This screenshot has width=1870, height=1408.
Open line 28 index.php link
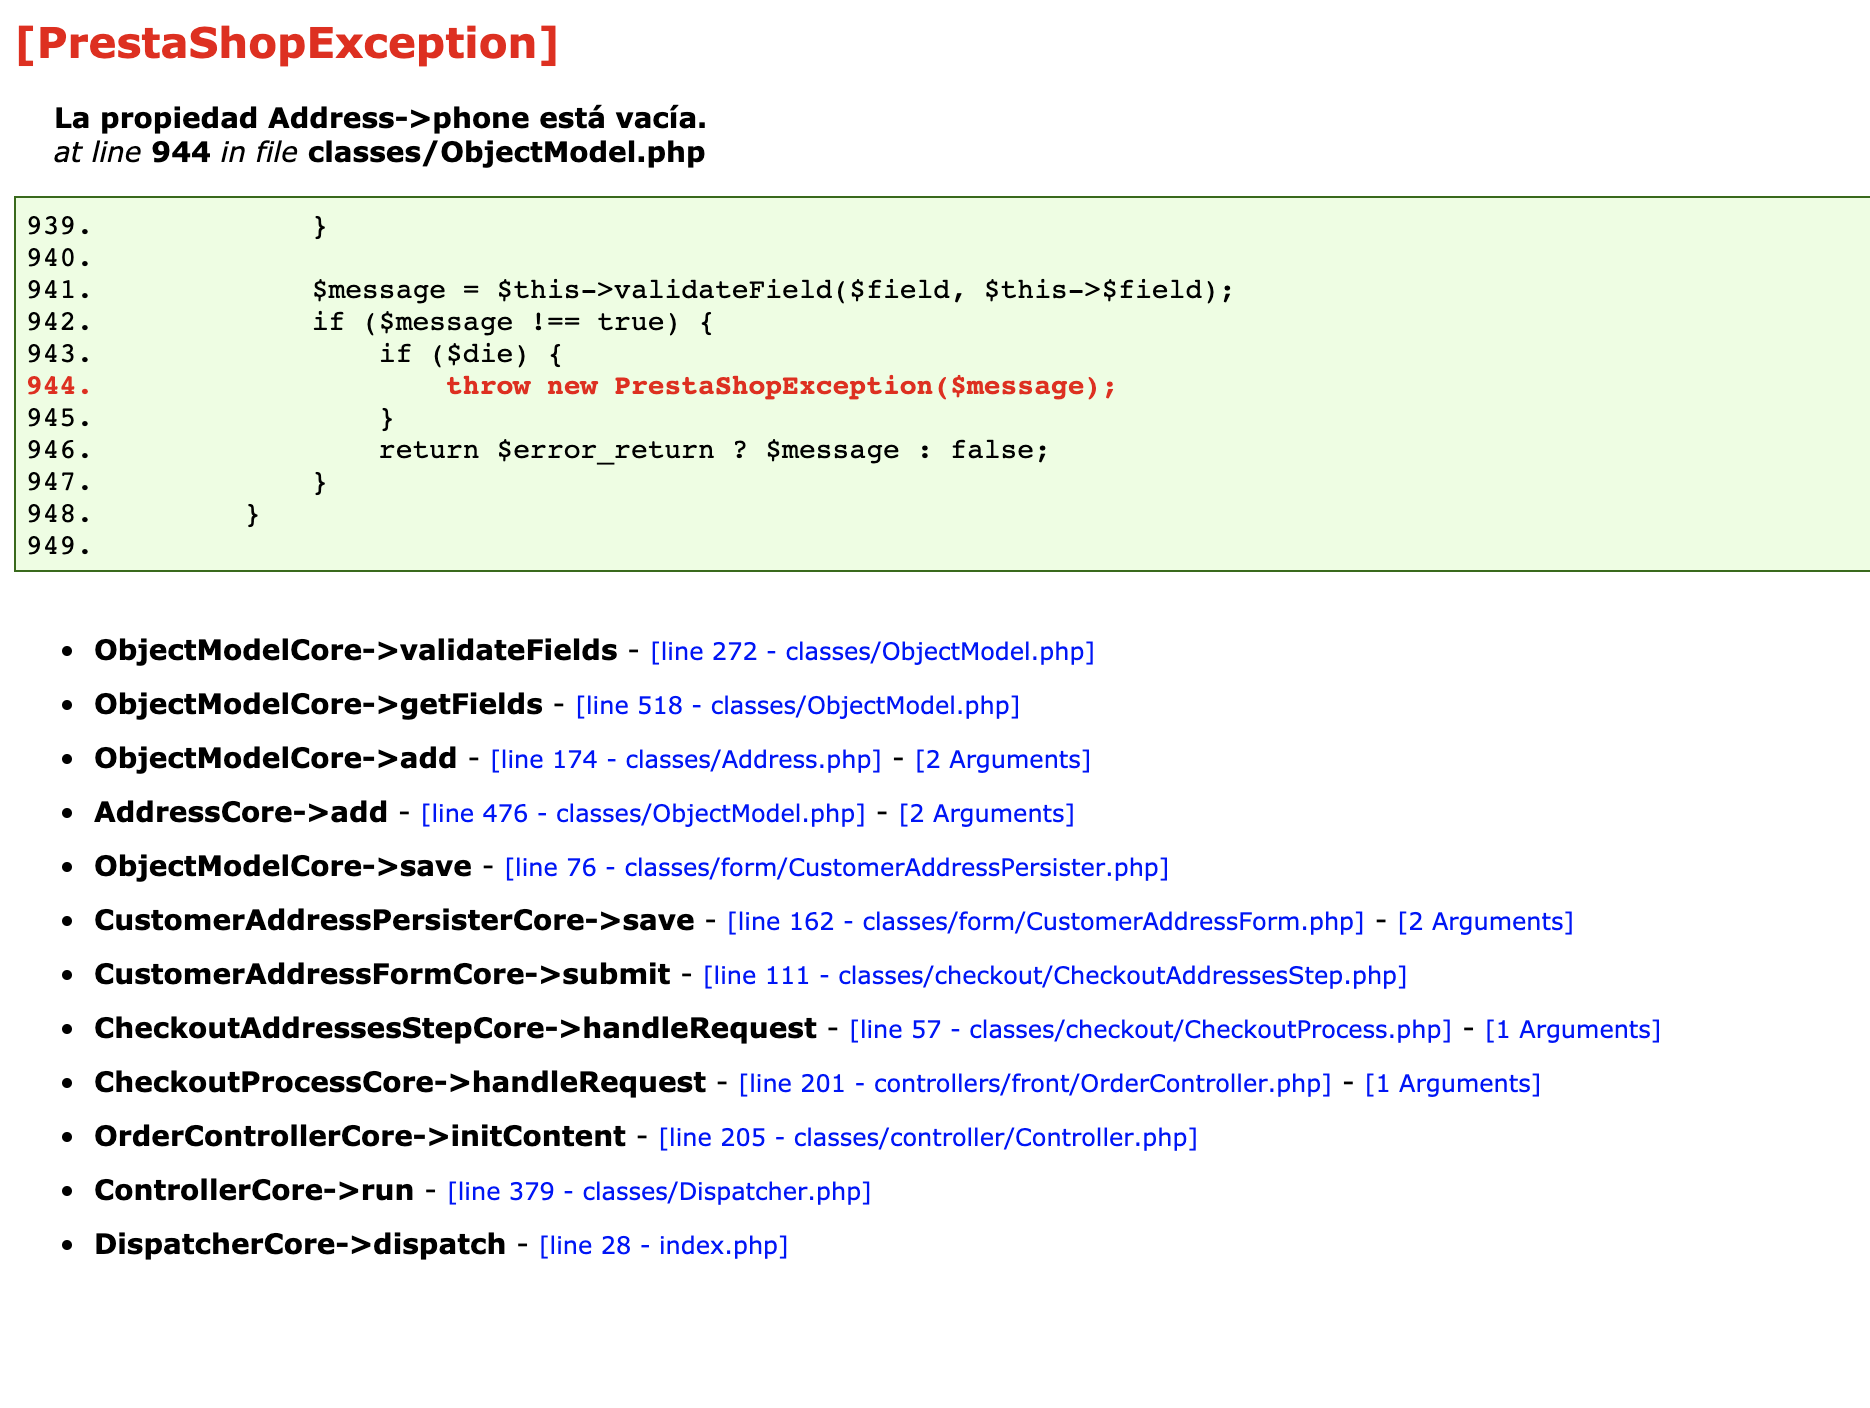664,1246
